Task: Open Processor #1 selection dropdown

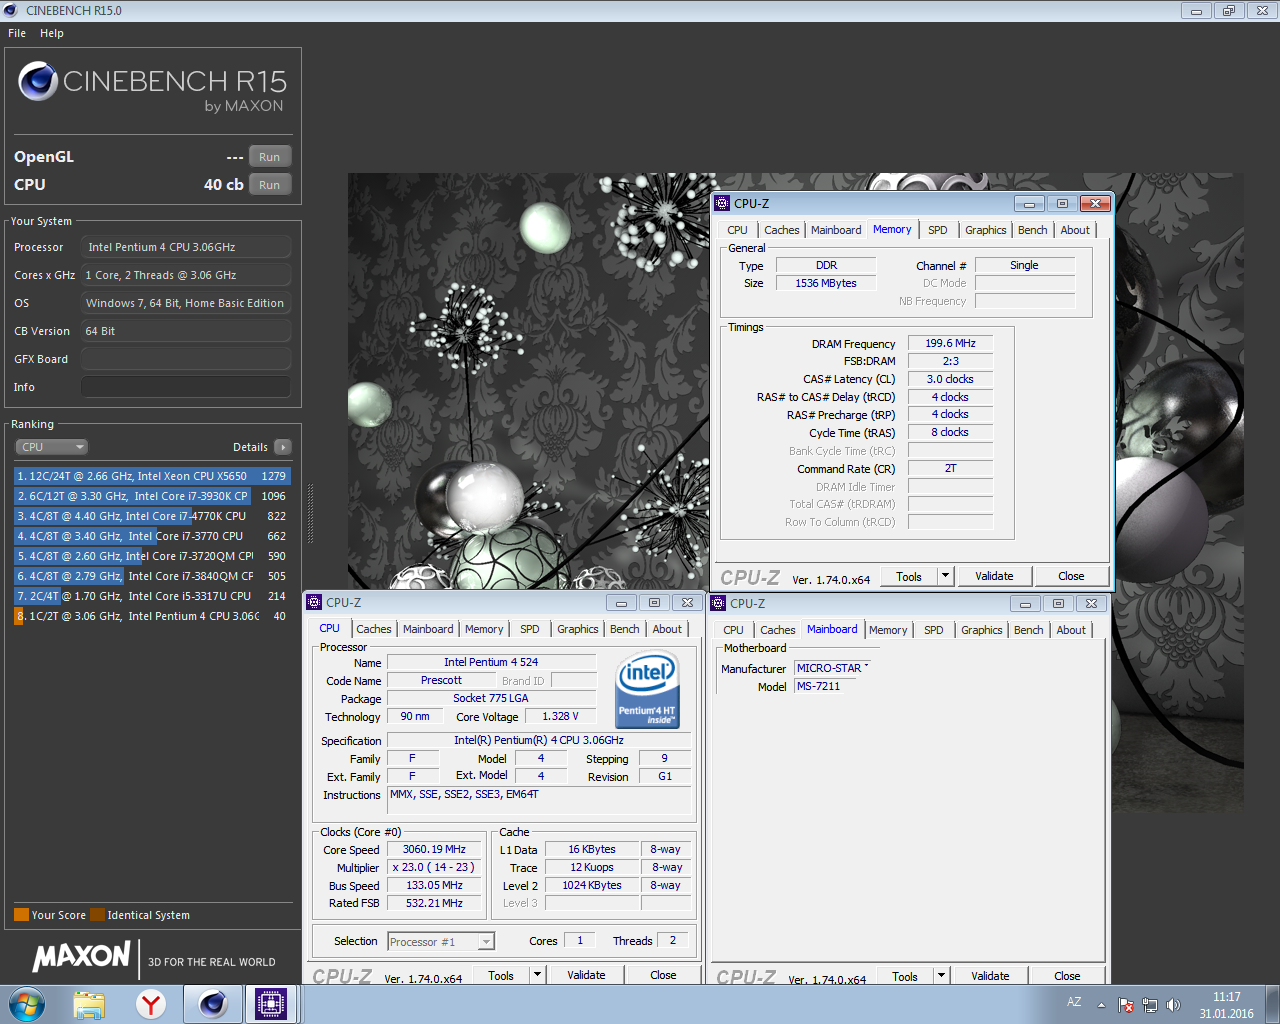Action: pos(440,942)
